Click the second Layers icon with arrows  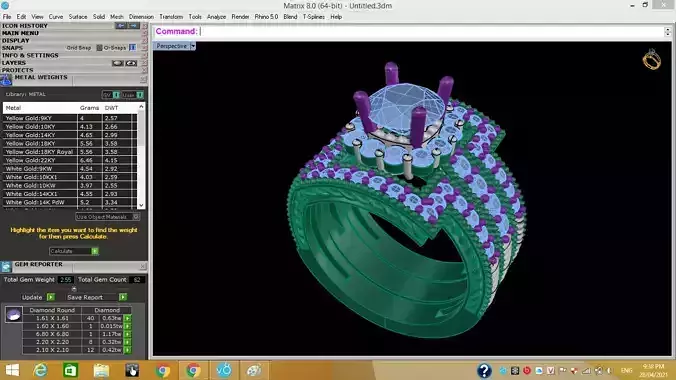point(131,63)
